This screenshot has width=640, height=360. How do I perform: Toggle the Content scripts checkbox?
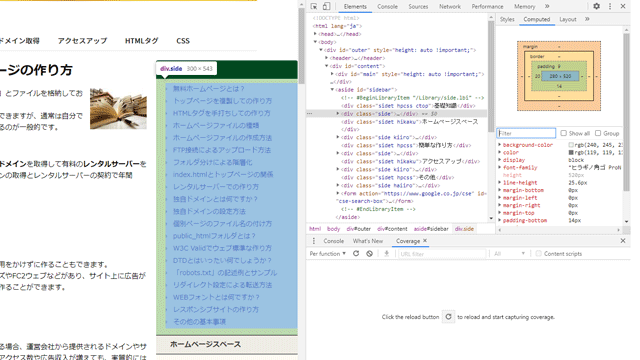(538, 253)
